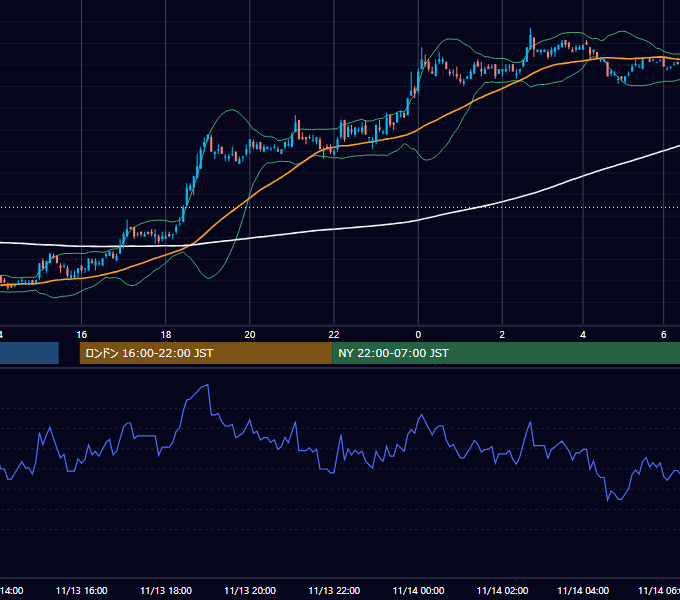Click the 0 hour label on price chart axis
Viewport: 680px width, 600px height.
click(418, 335)
